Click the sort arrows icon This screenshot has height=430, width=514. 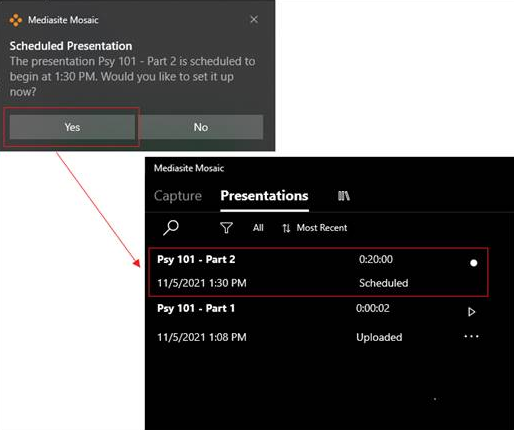[286, 228]
